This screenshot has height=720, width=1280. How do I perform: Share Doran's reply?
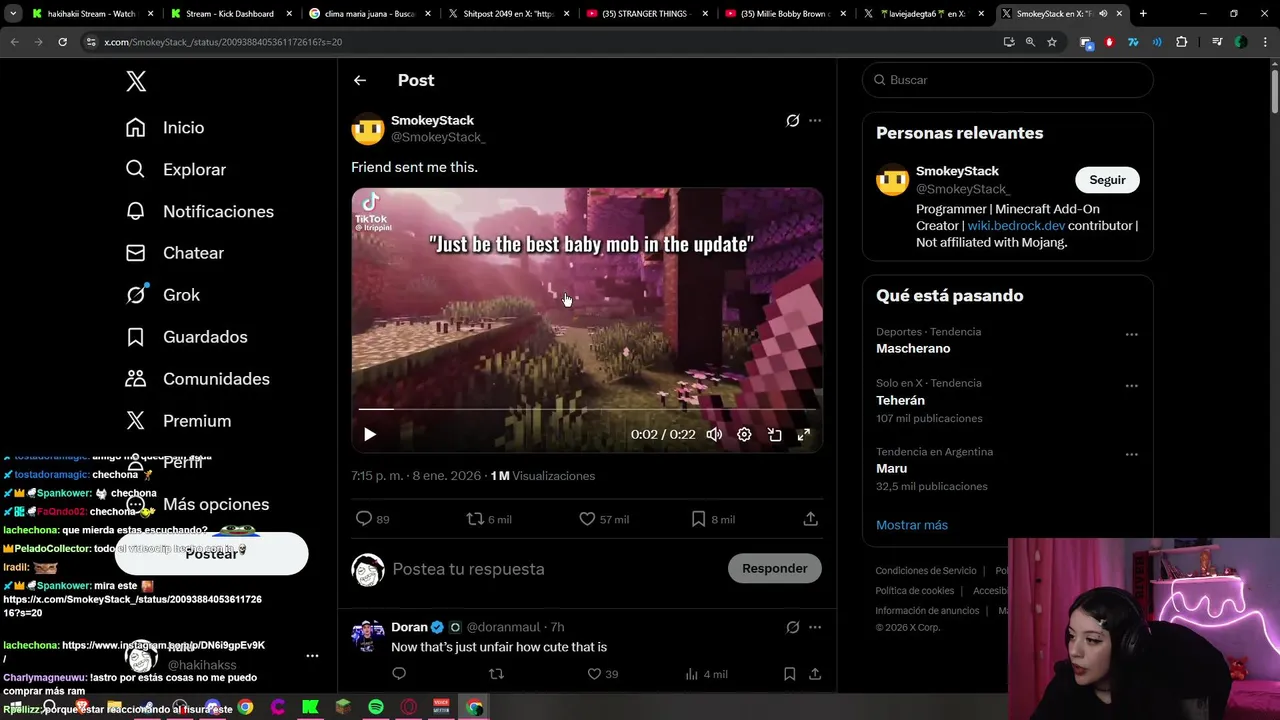pos(815,674)
